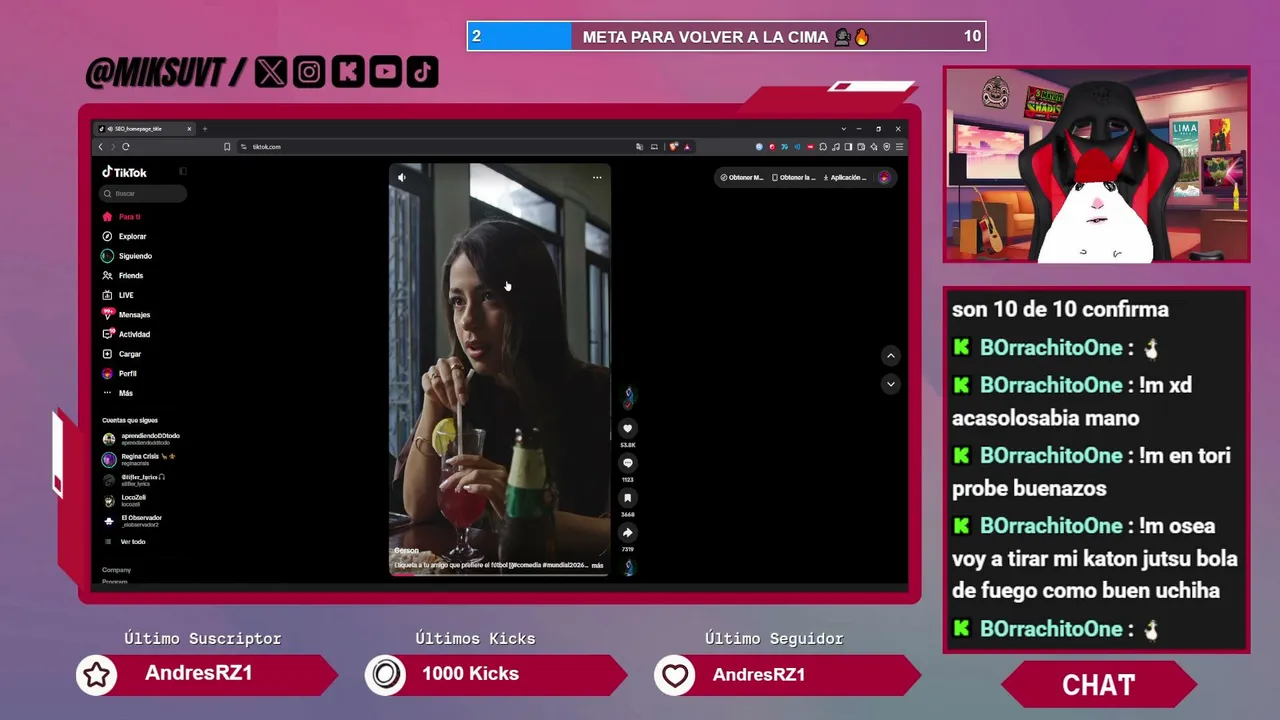1280x720 pixels.
Task: Click the 'META PARA VOLVER A LA CIMA' goal bar
Action: pyautogui.click(x=726, y=37)
